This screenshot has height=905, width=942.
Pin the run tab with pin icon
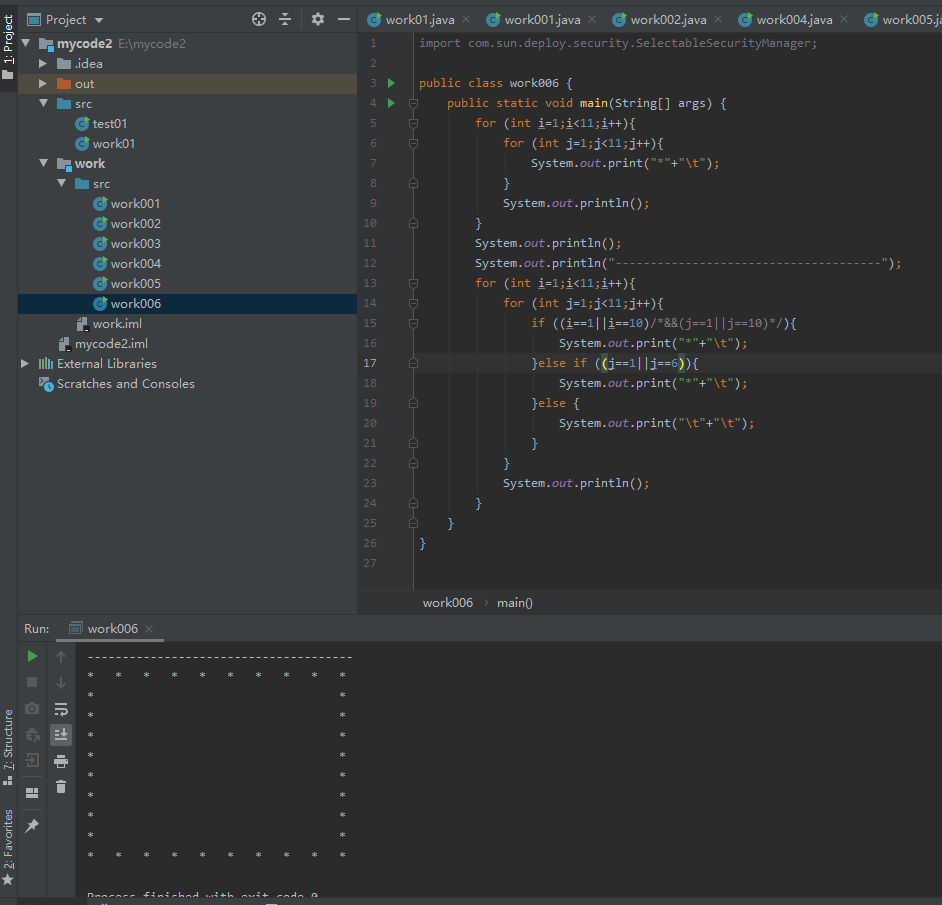[32, 826]
